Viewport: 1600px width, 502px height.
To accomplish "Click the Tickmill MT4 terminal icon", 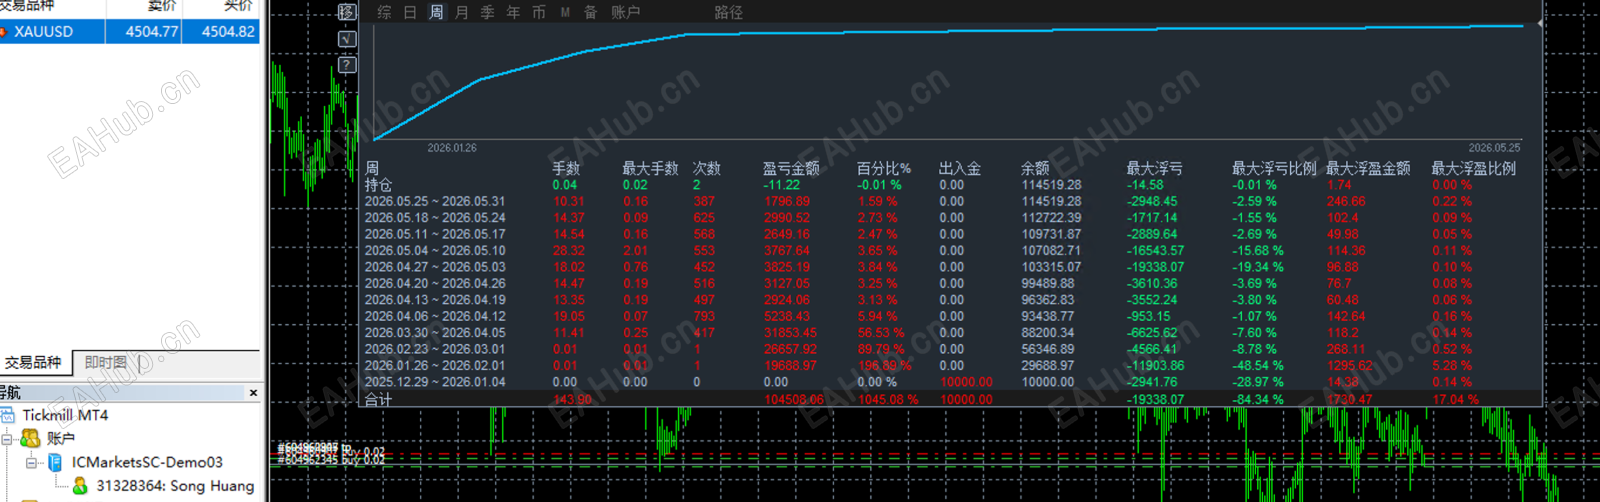I will tap(8, 415).
